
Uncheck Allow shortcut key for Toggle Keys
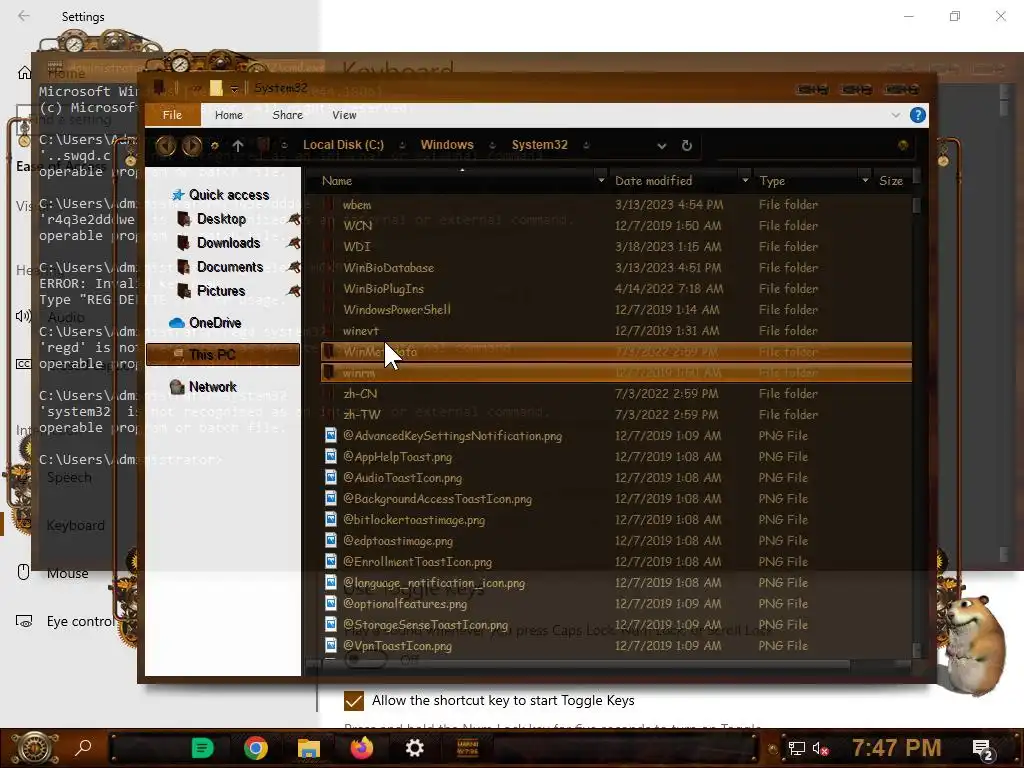pos(353,701)
